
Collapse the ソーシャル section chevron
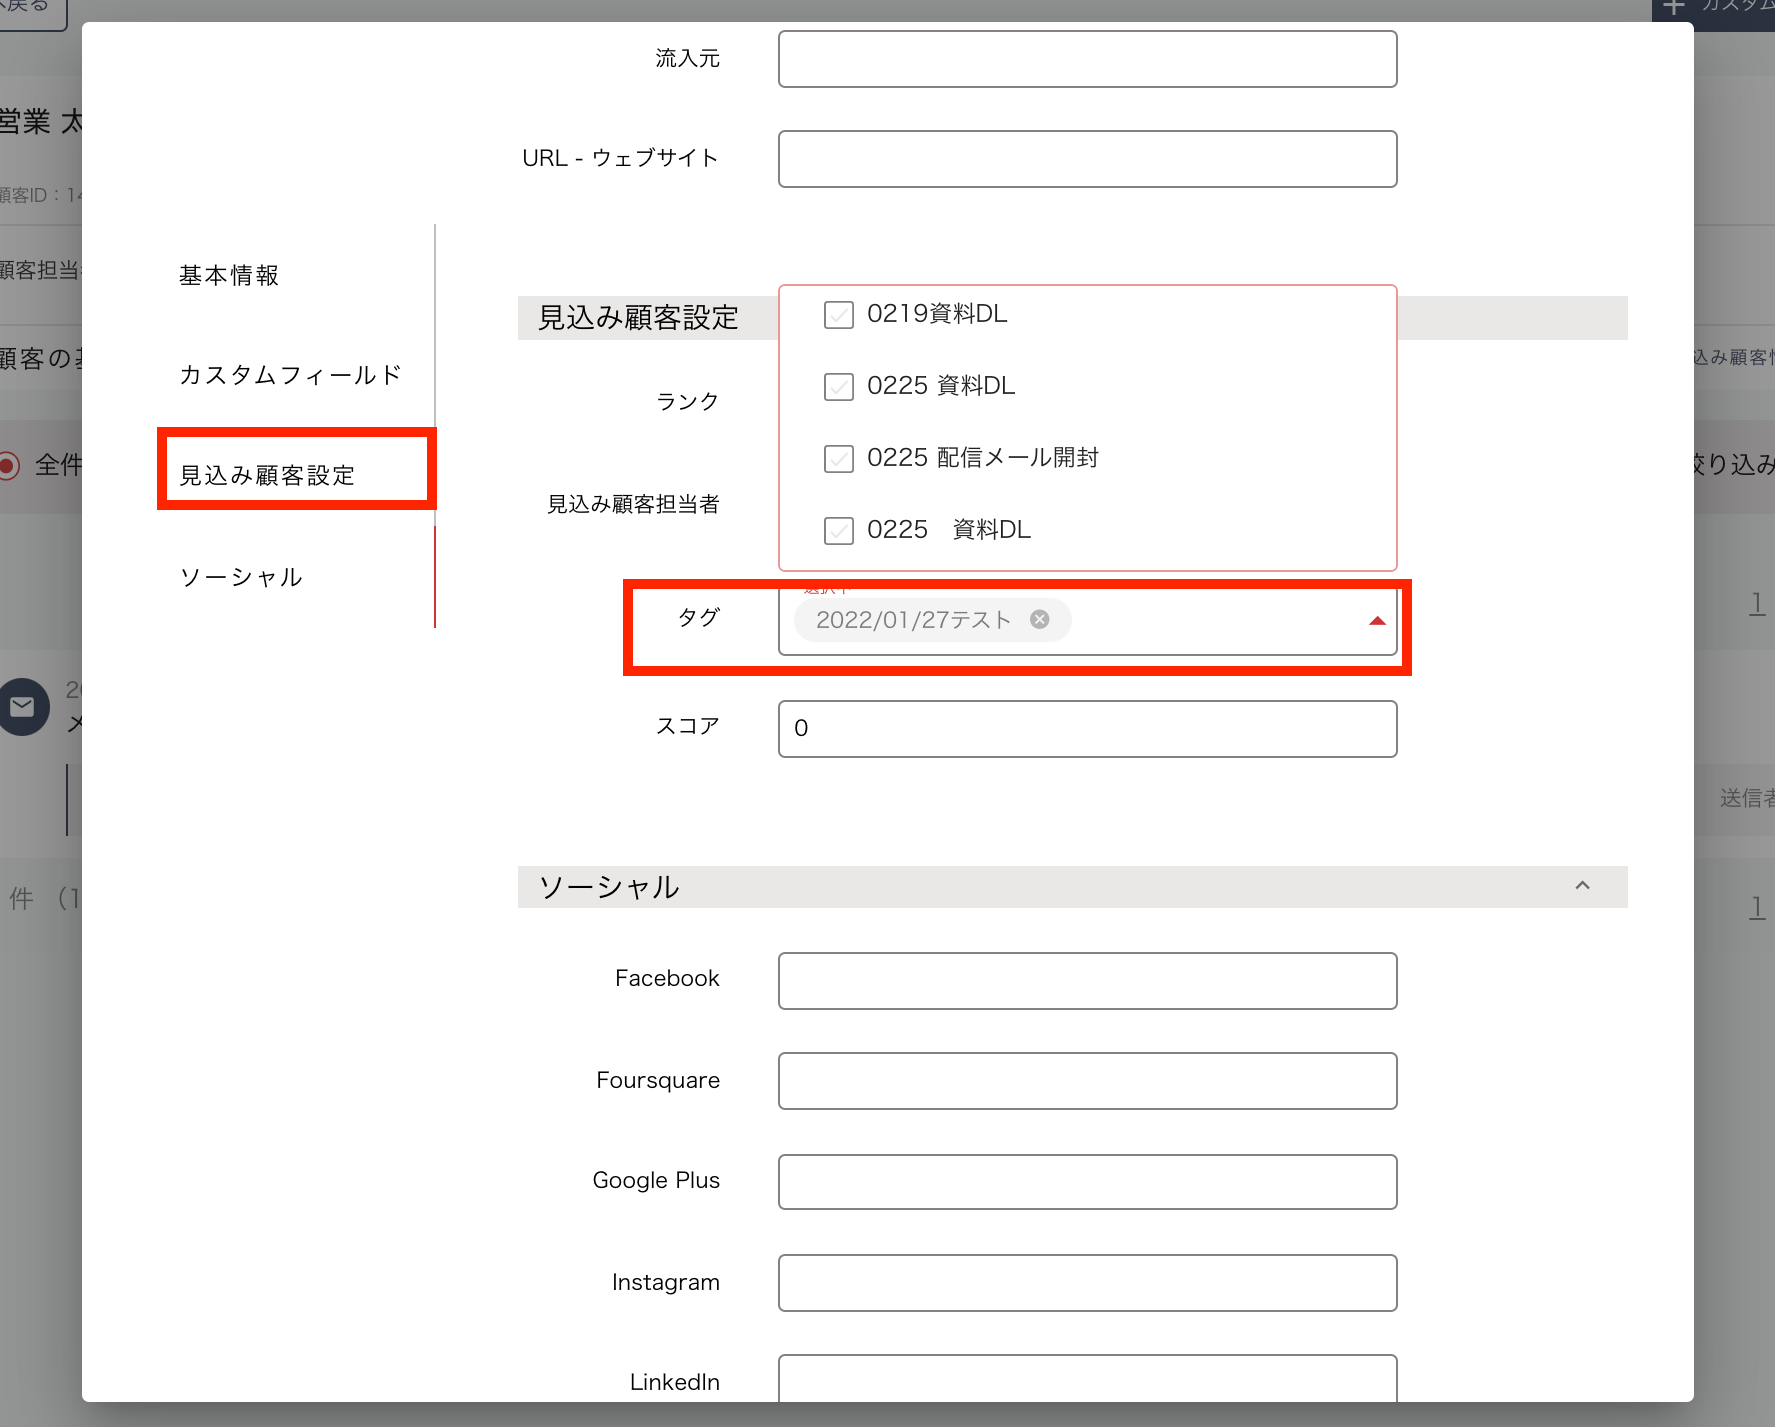tap(1582, 886)
